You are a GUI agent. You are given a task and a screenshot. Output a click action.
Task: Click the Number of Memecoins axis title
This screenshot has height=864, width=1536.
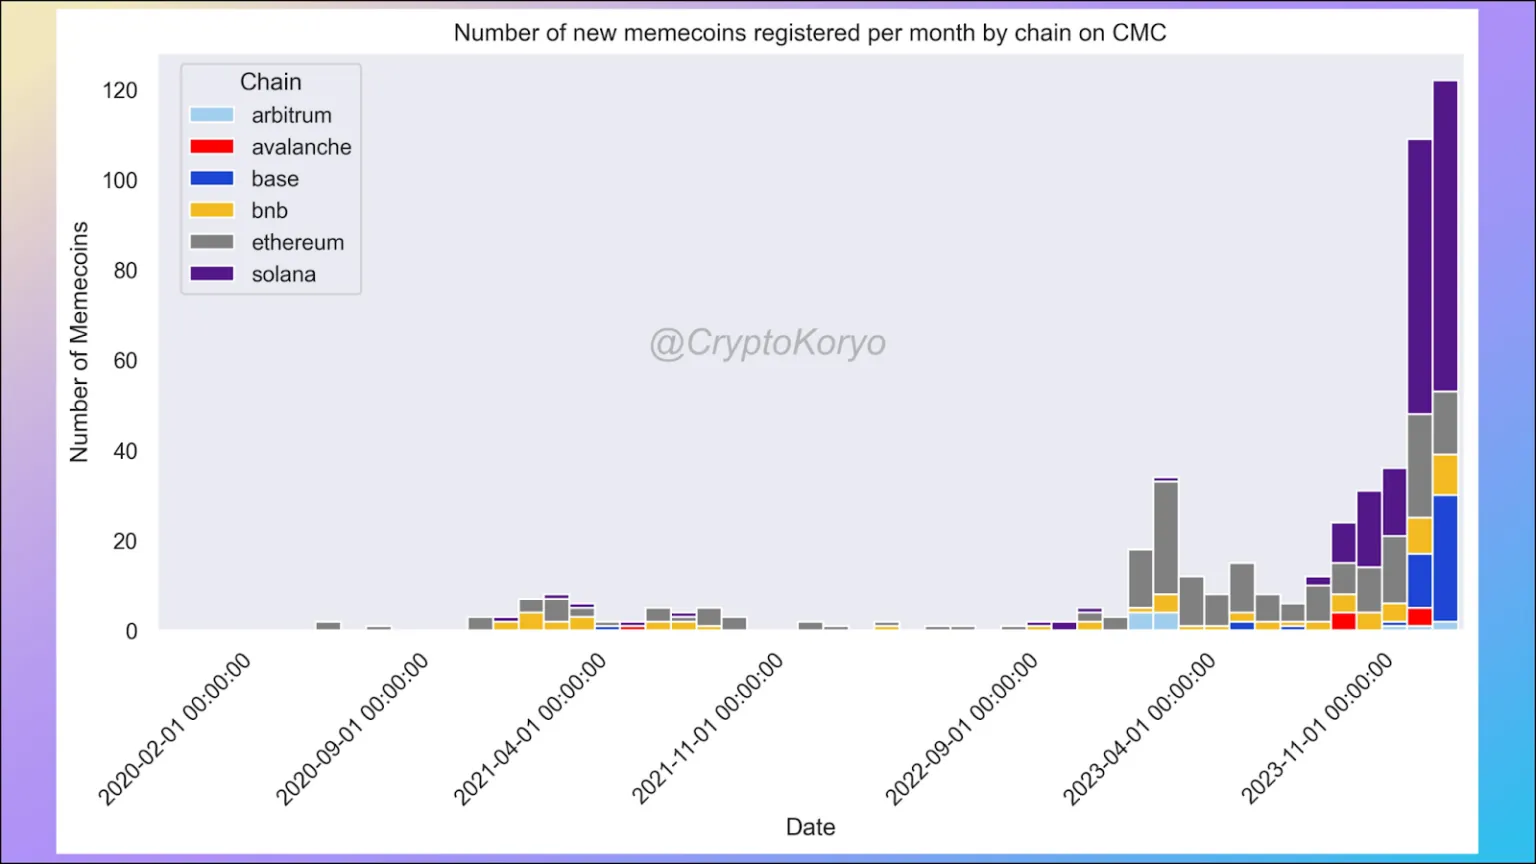point(79,342)
